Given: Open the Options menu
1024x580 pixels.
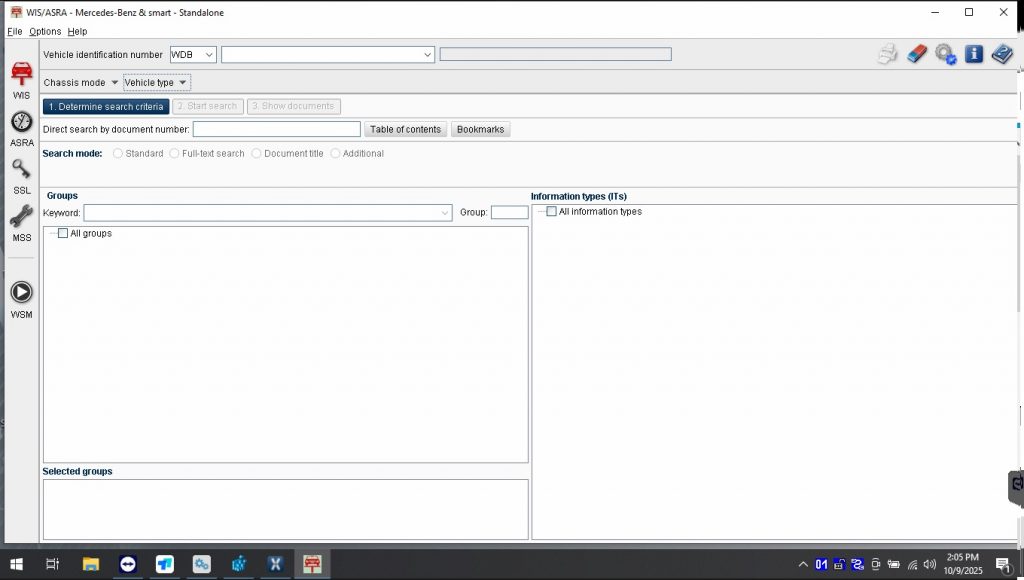Looking at the screenshot, I should point(45,31).
